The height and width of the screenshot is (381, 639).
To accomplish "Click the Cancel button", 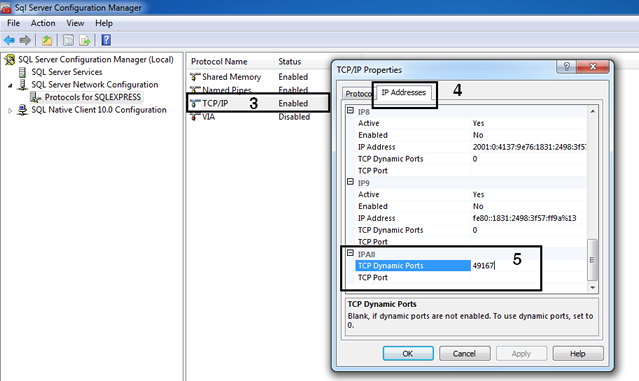I will (464, 354).
